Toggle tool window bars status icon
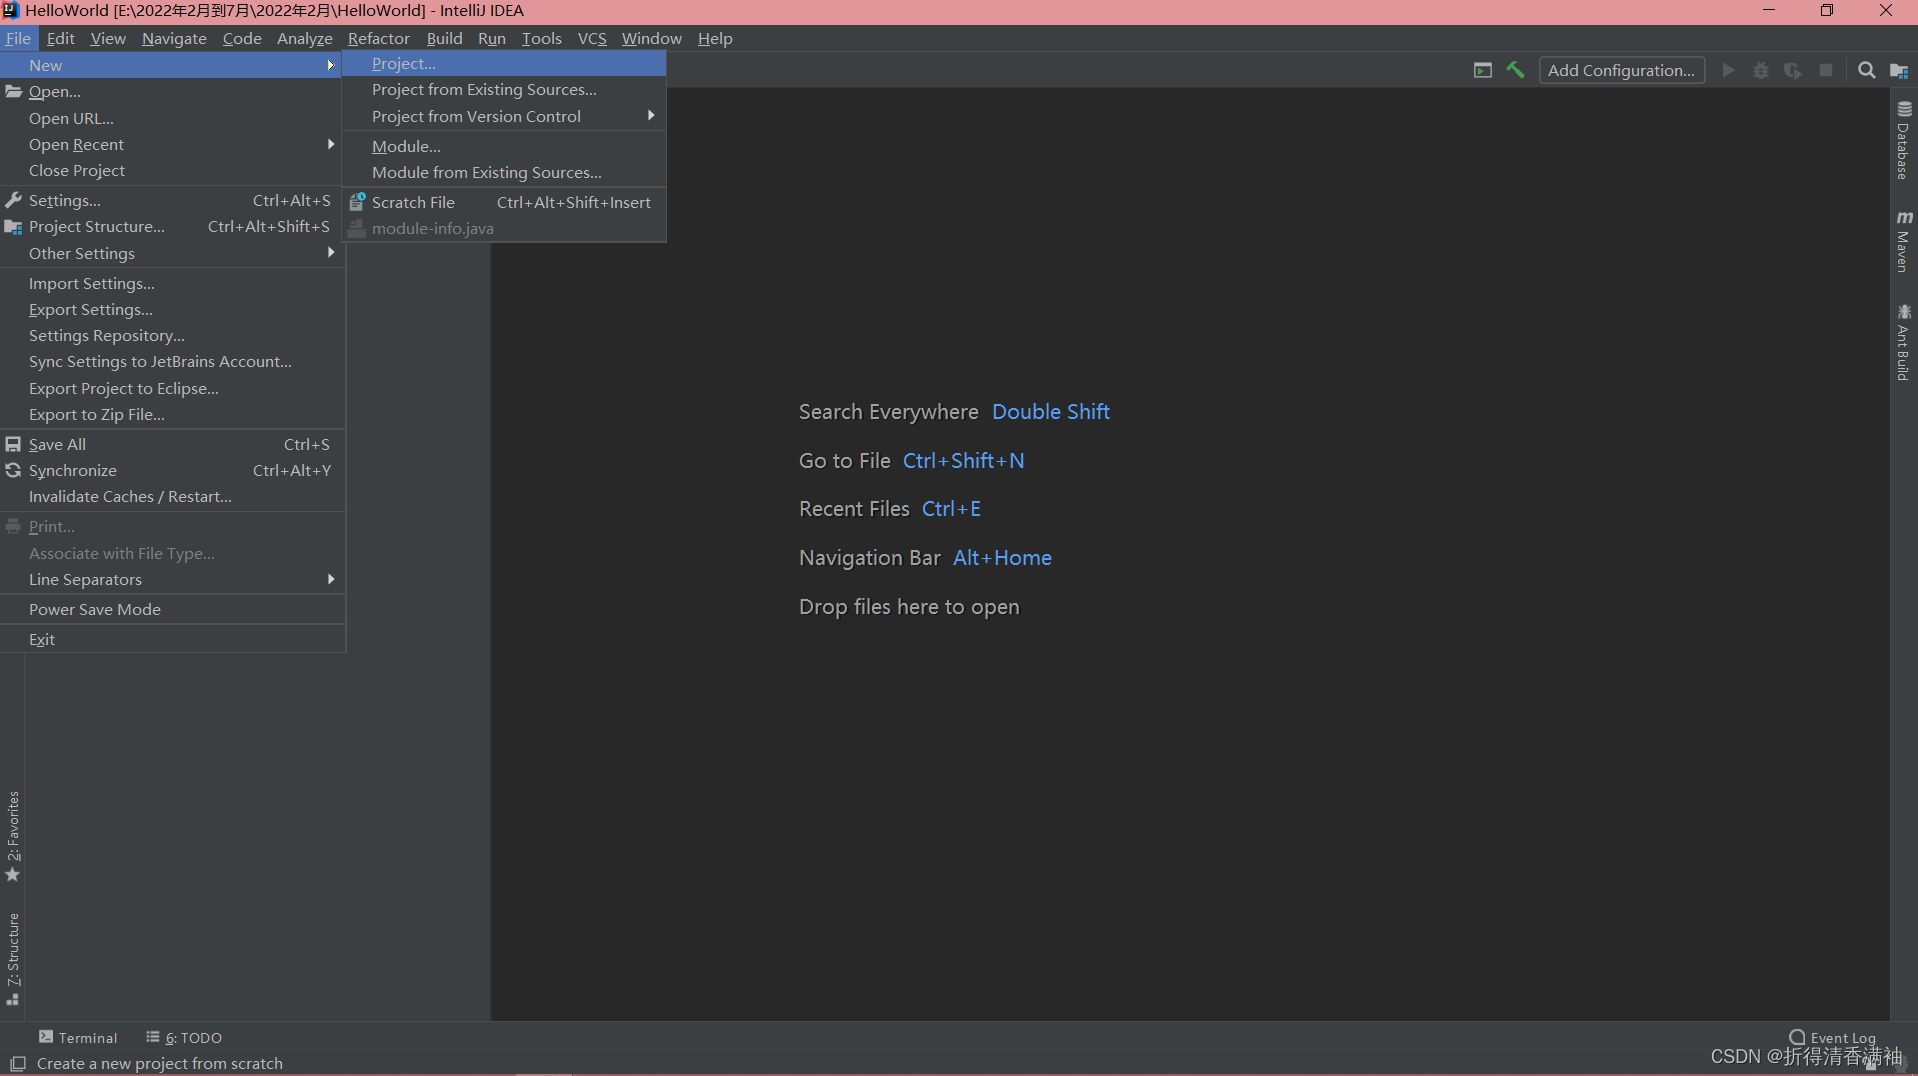Viewport: 1918px width, 1076px height. click(x=17, y=1063)
